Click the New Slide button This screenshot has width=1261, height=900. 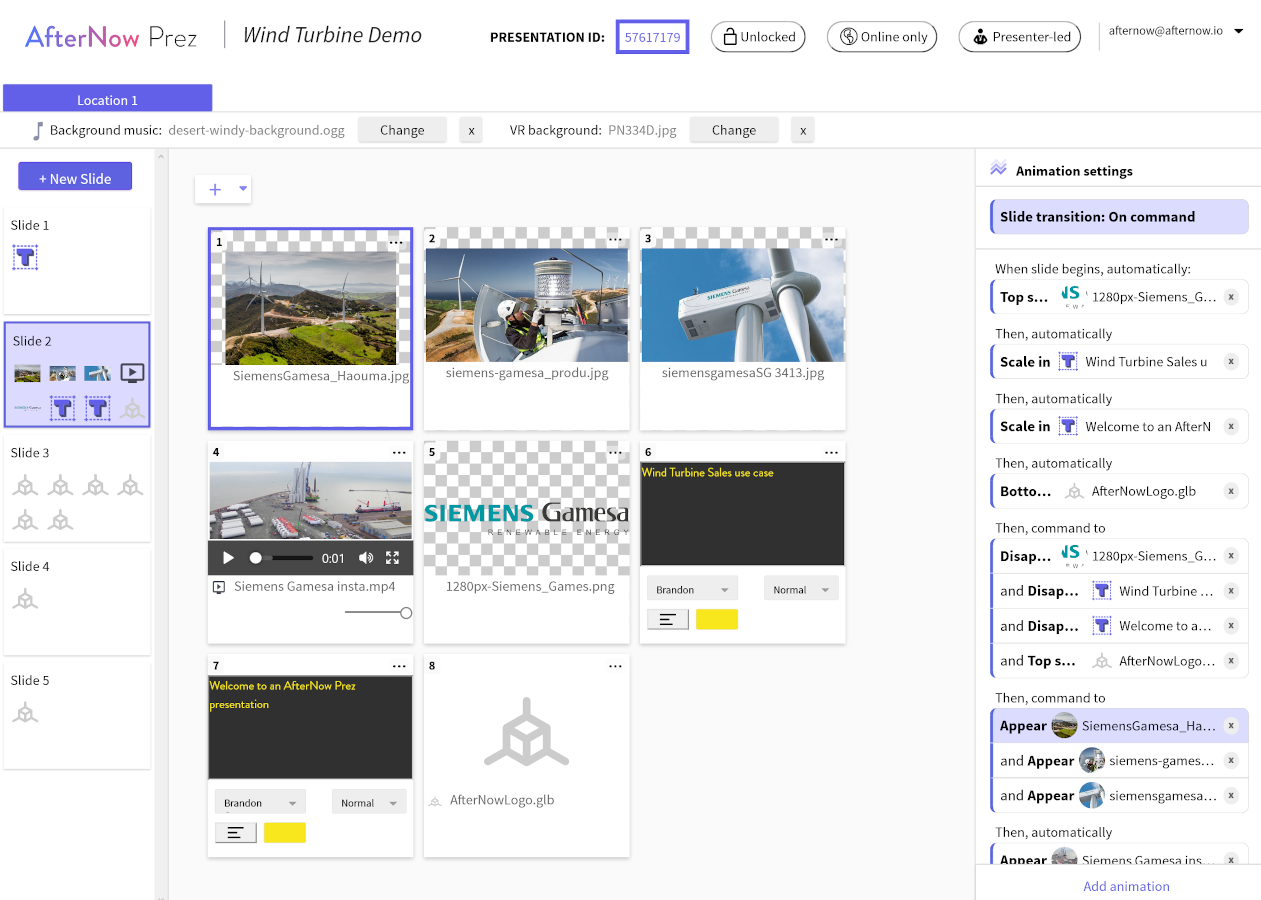tap(75, 178)
